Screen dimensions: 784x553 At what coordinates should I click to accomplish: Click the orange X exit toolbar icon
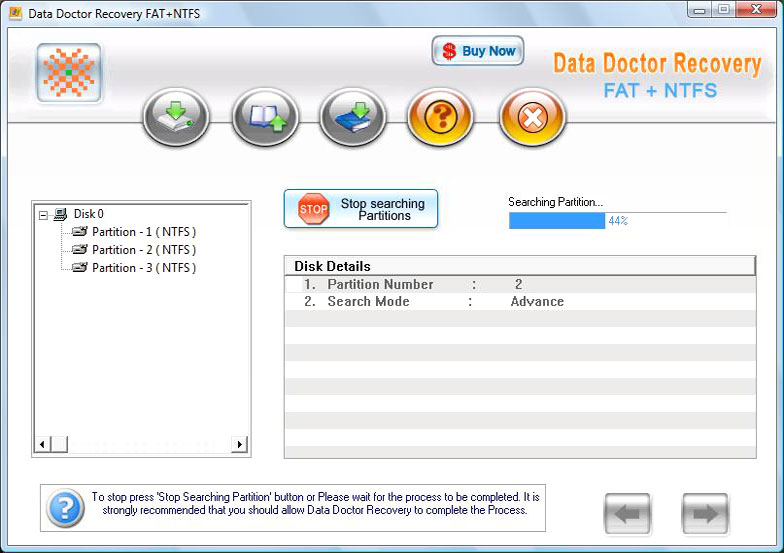tap(532, 117)
